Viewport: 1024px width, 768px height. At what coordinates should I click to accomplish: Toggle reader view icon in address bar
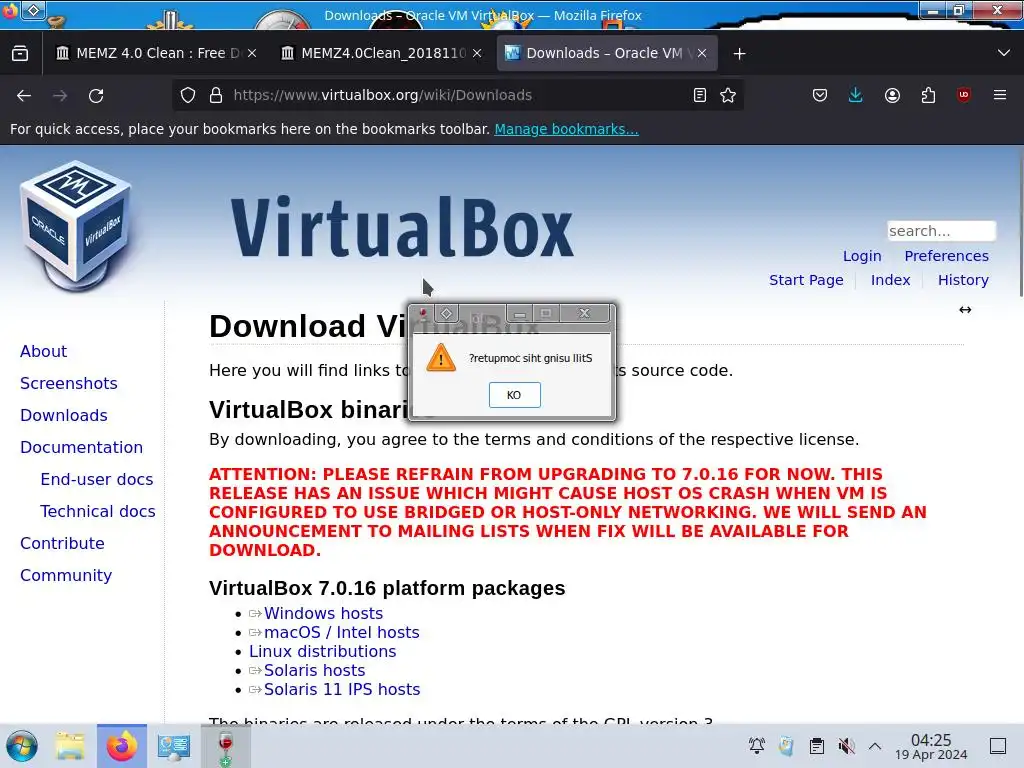tap(699, 95)
